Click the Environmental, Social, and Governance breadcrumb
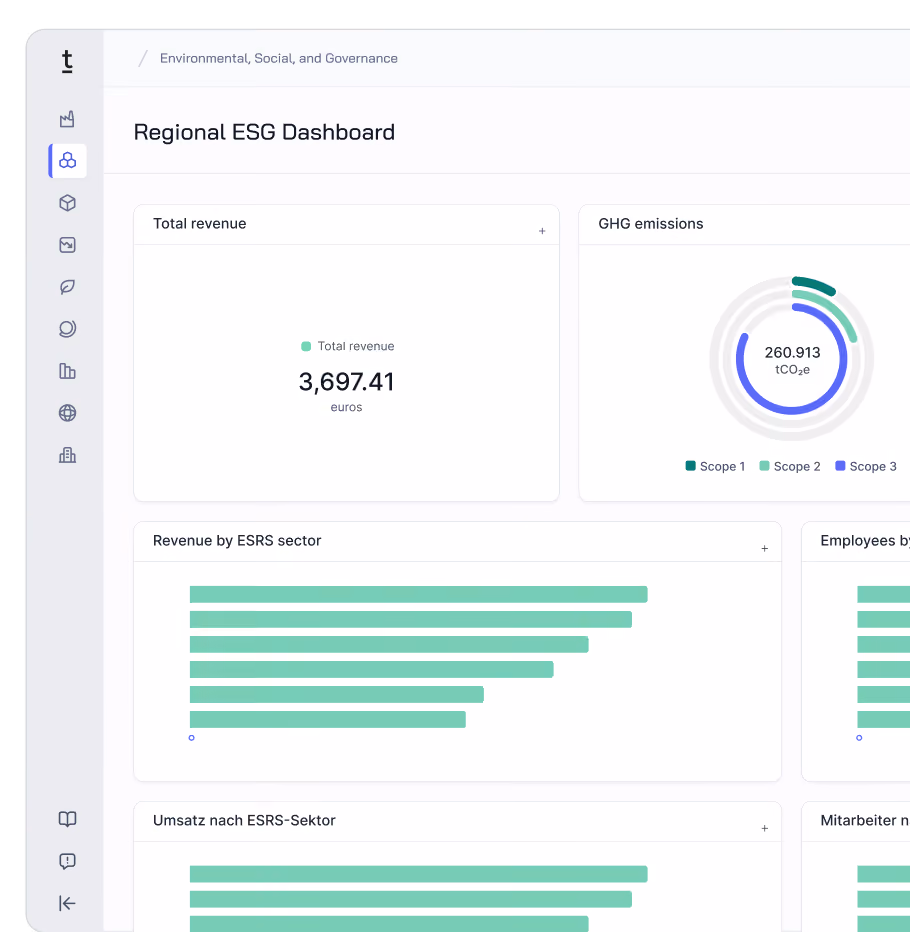The height and width of the screenshot is (932, 910). 278,58
